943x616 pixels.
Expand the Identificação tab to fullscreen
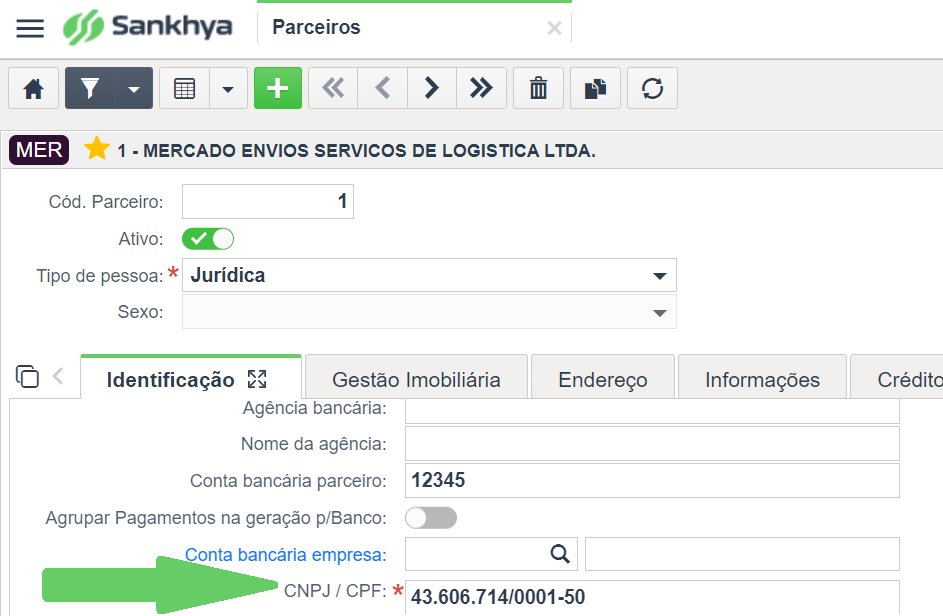tap(257, 379)
